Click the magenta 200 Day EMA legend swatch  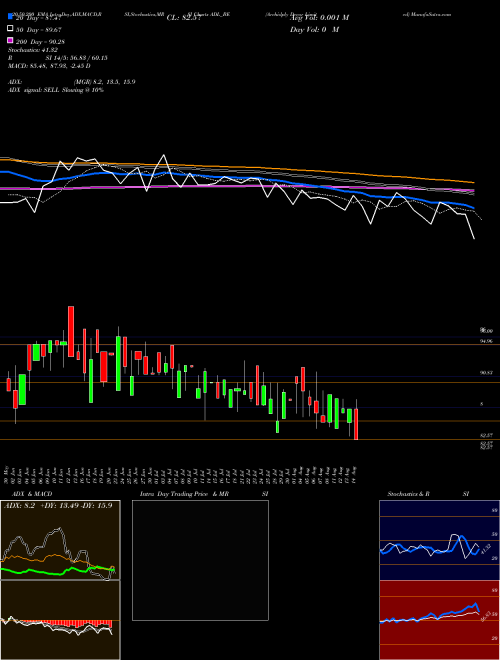click(11, 41)
